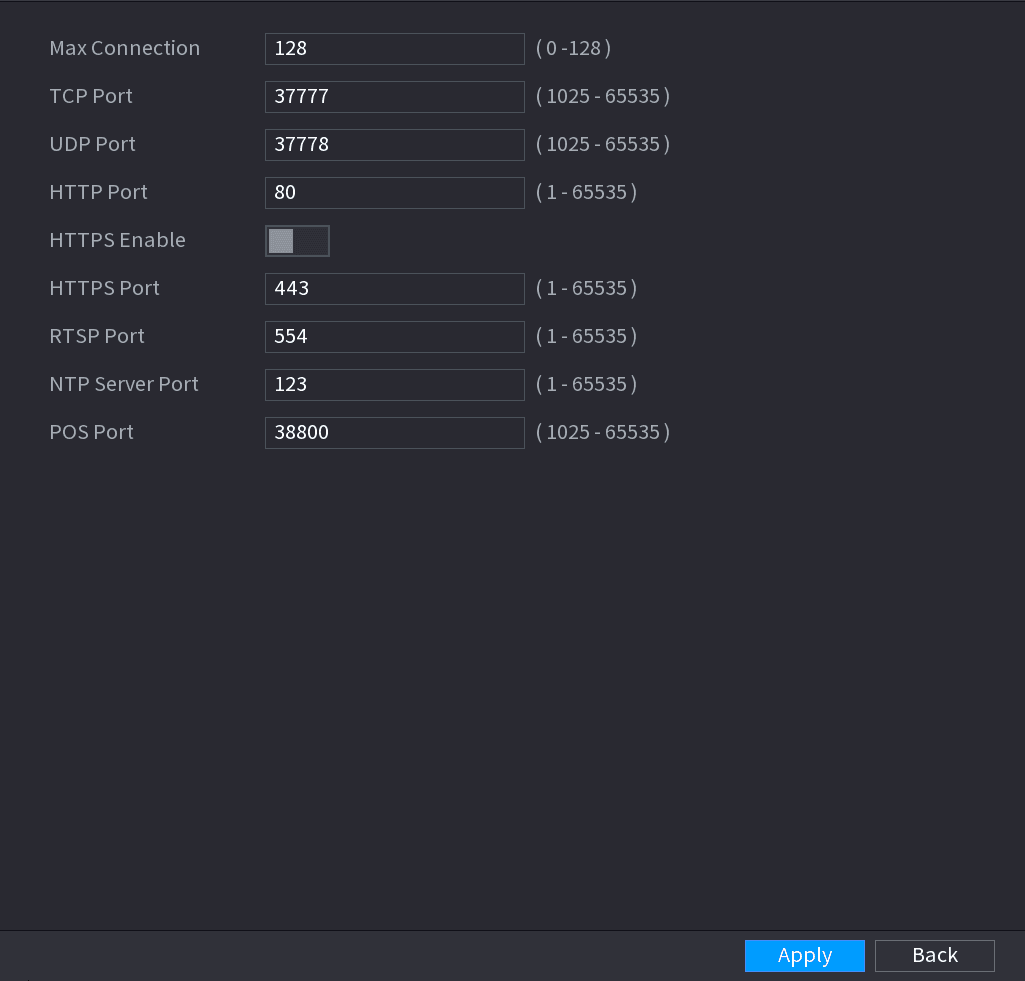The width and height of the screenshot is (1025, 981).
Task: Click the ( 0 -128 ) range hint
Action: coord(573,48)
